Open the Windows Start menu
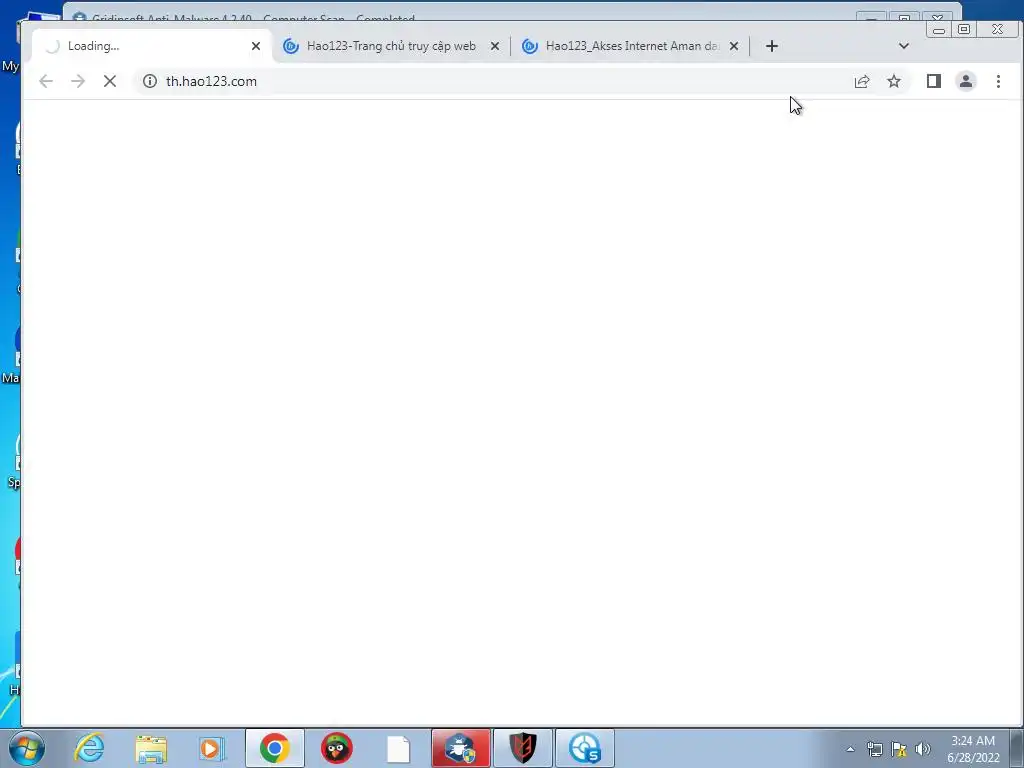Viewport: 1024px width, 768px height. [26, 748]
